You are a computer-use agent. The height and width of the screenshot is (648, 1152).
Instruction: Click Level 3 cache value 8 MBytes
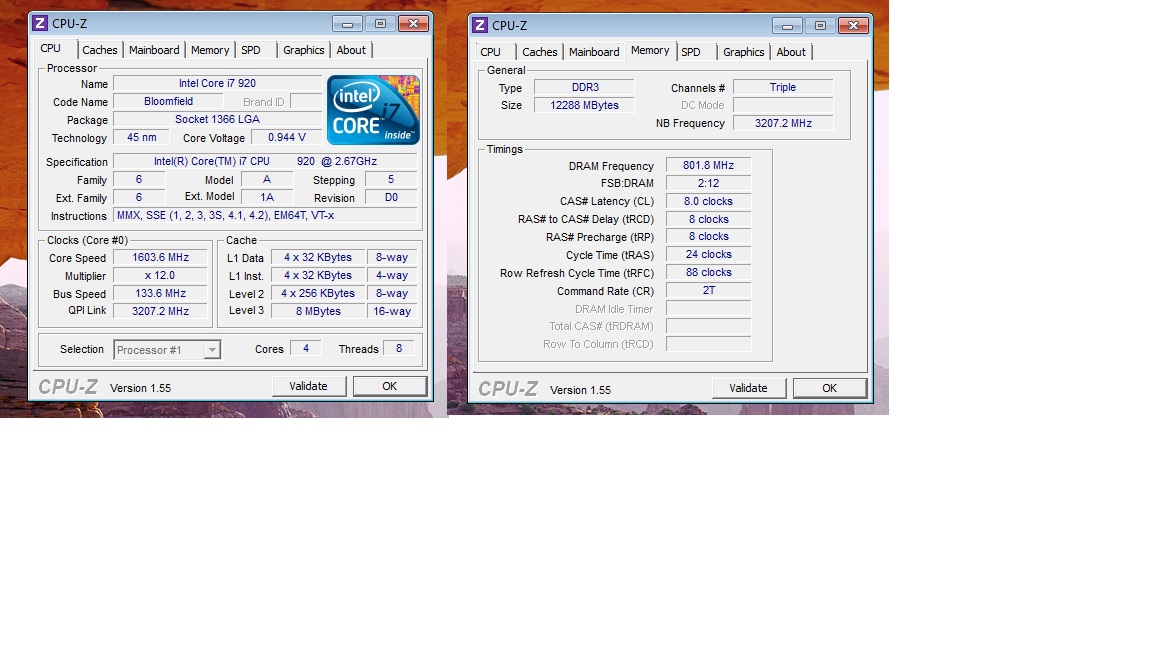(318, 311)
